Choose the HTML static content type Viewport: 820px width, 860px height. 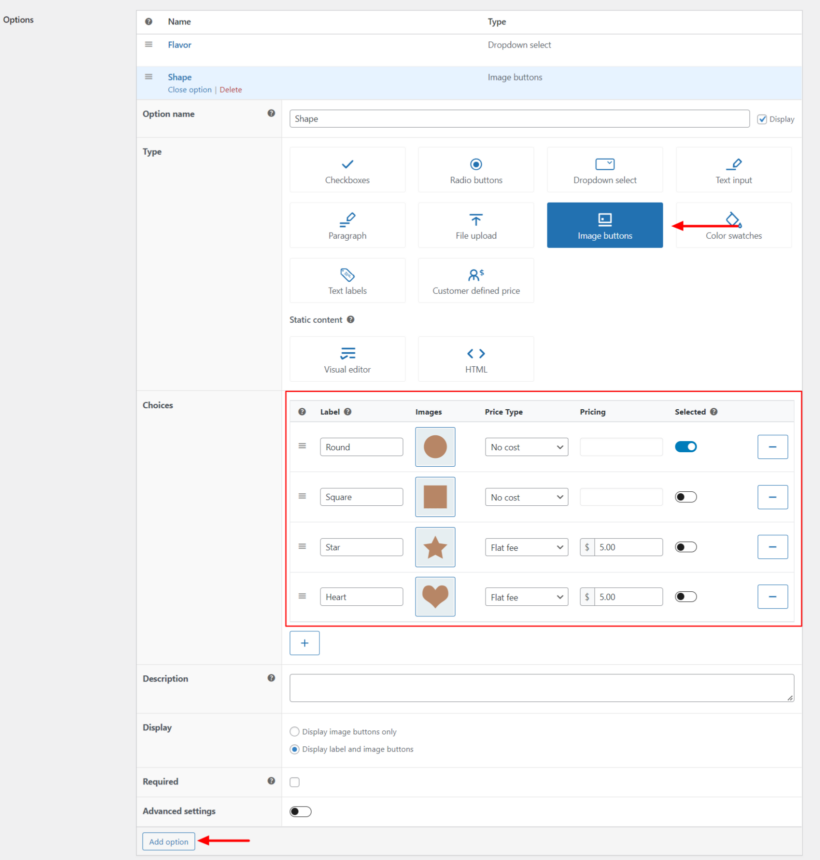tap(475, 359)
